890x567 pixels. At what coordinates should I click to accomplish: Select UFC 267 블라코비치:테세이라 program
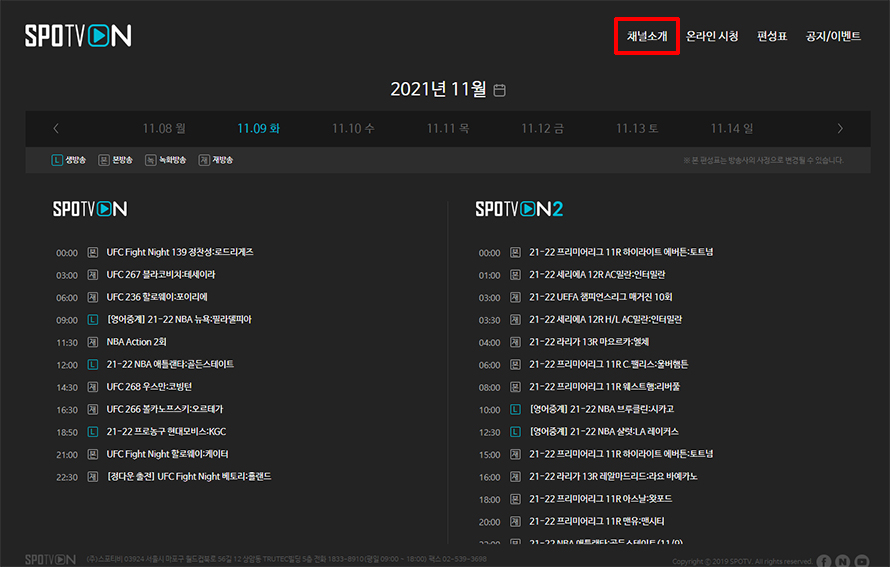click(161, 275)
